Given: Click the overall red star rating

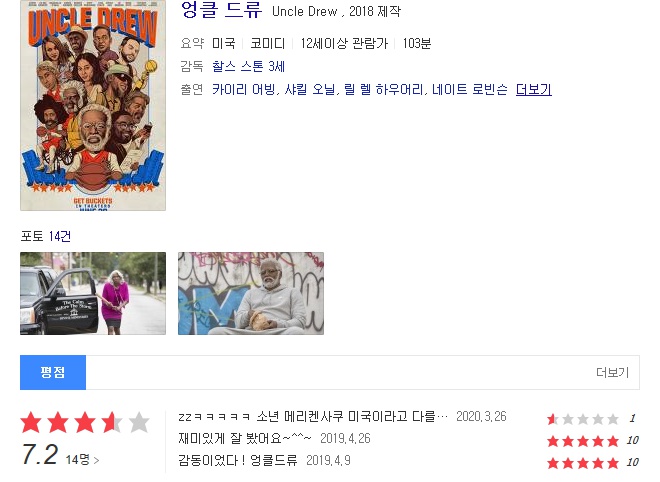Looking at the screenshot, I should tap(85, 423).
